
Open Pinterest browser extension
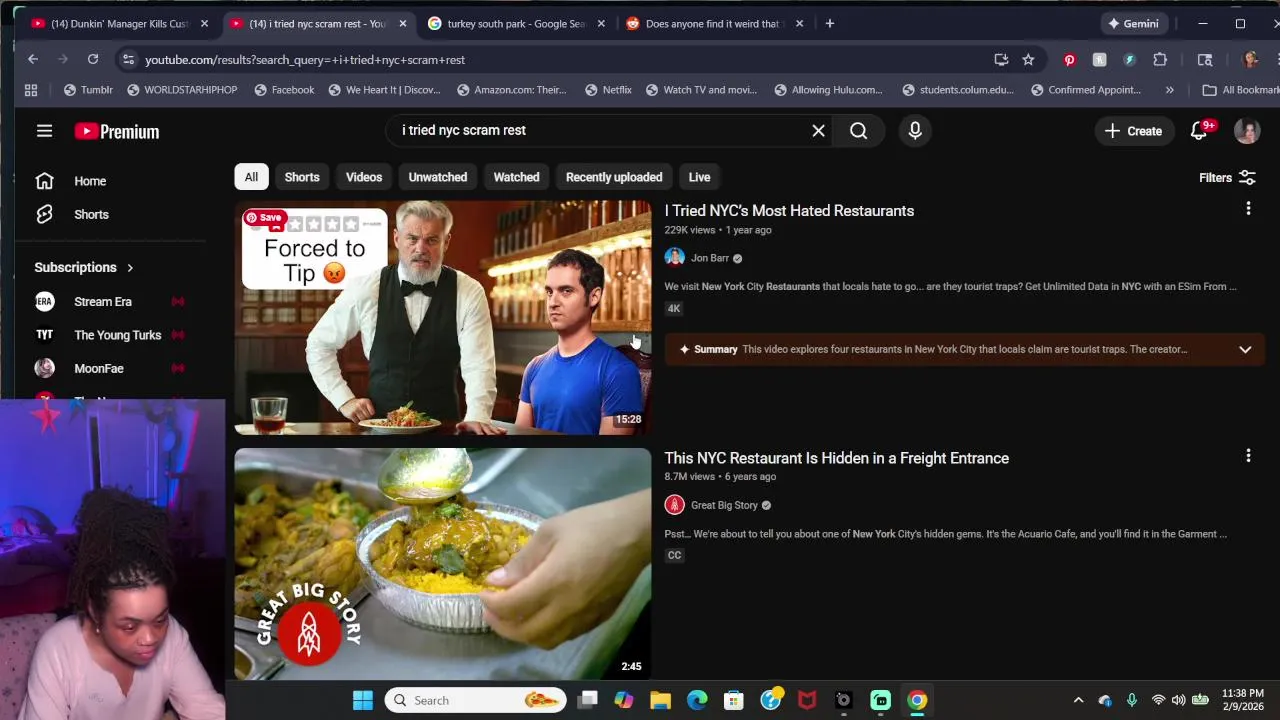[1069, 60]
